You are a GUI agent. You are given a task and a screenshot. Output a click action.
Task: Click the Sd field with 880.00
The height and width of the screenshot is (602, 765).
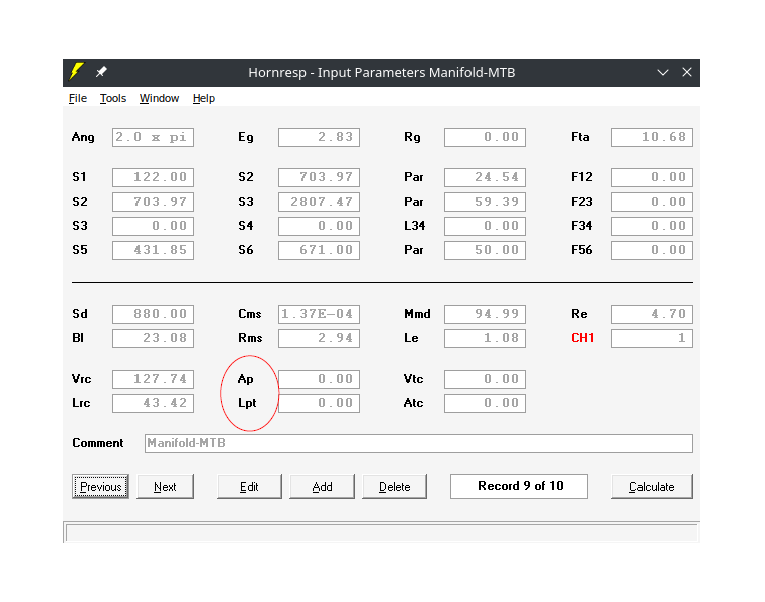click(x=153, y=314)
